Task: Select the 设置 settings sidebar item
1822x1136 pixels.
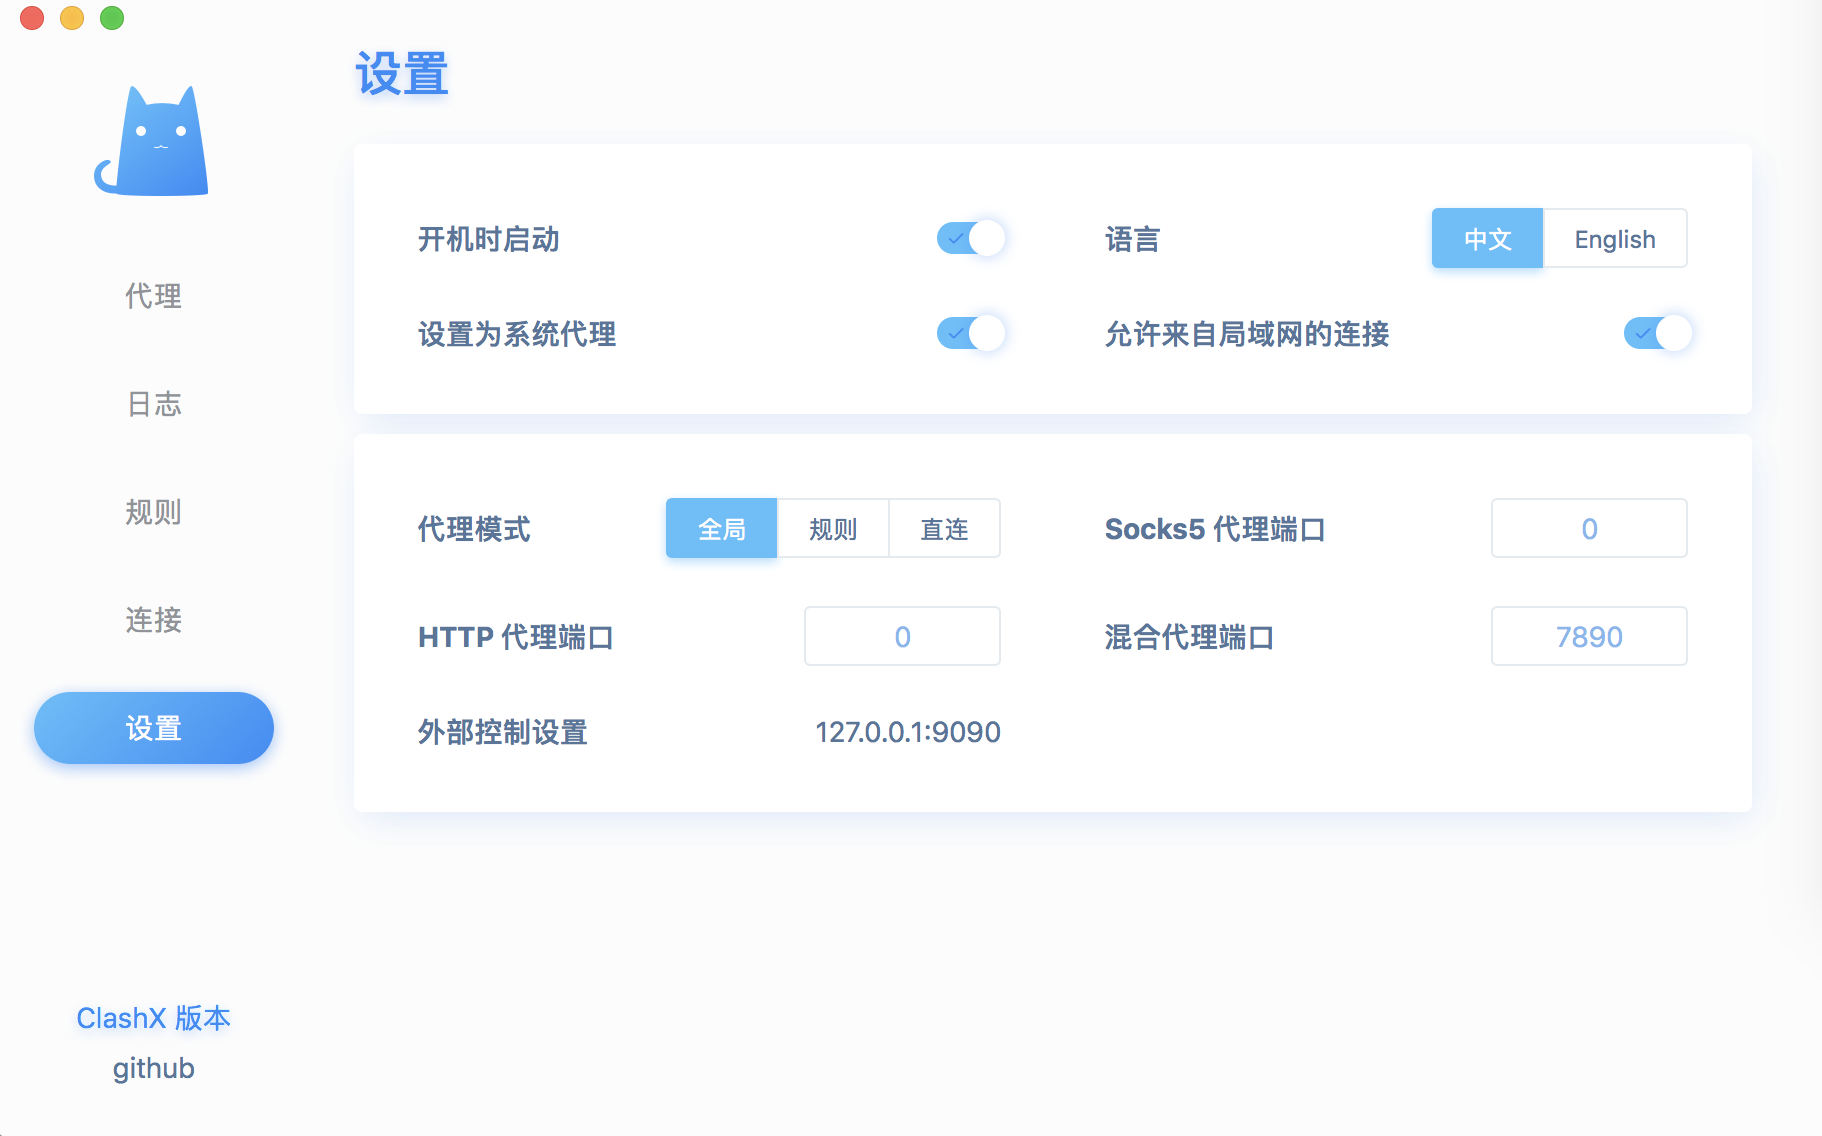Action: coord(153,728)
